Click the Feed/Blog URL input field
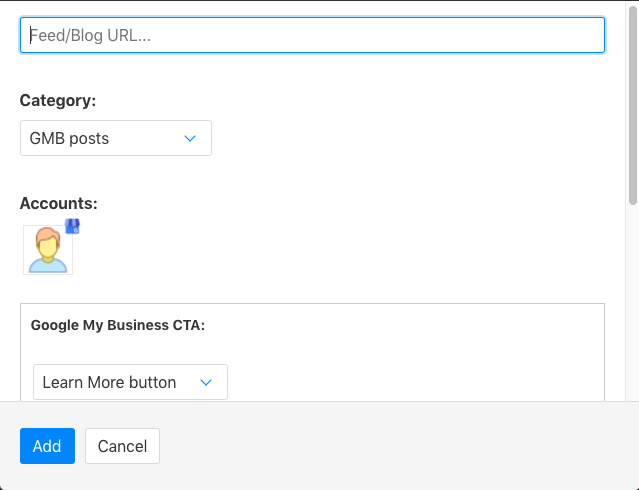This screenshot has width=639, height=490. click(x=312, y=35)
